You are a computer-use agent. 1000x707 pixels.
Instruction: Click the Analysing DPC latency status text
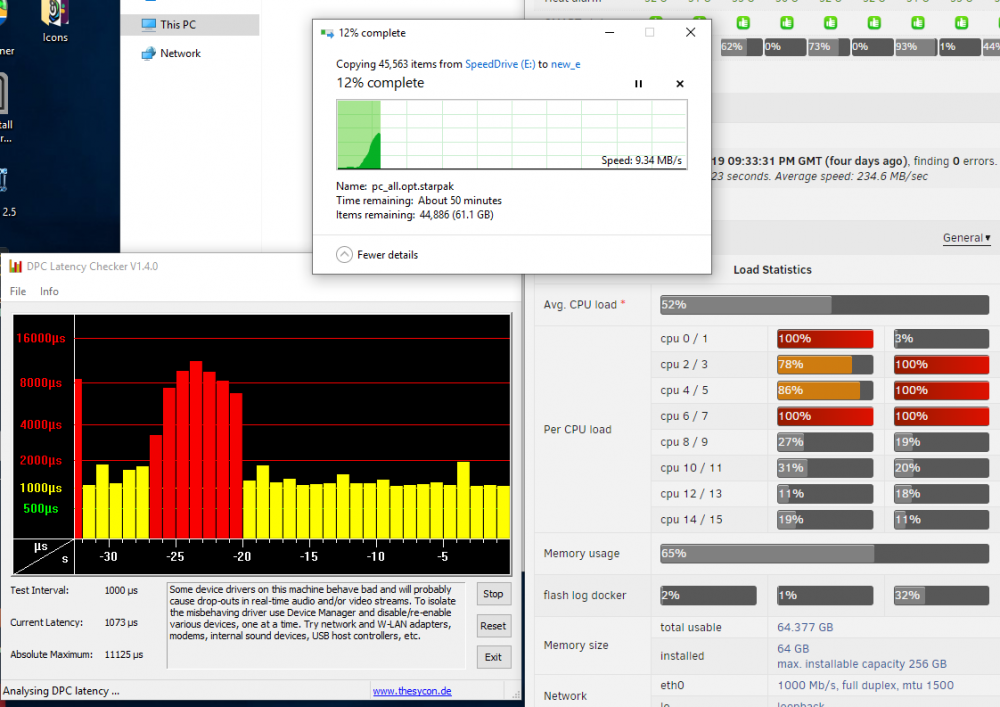(x=61, y=691)
